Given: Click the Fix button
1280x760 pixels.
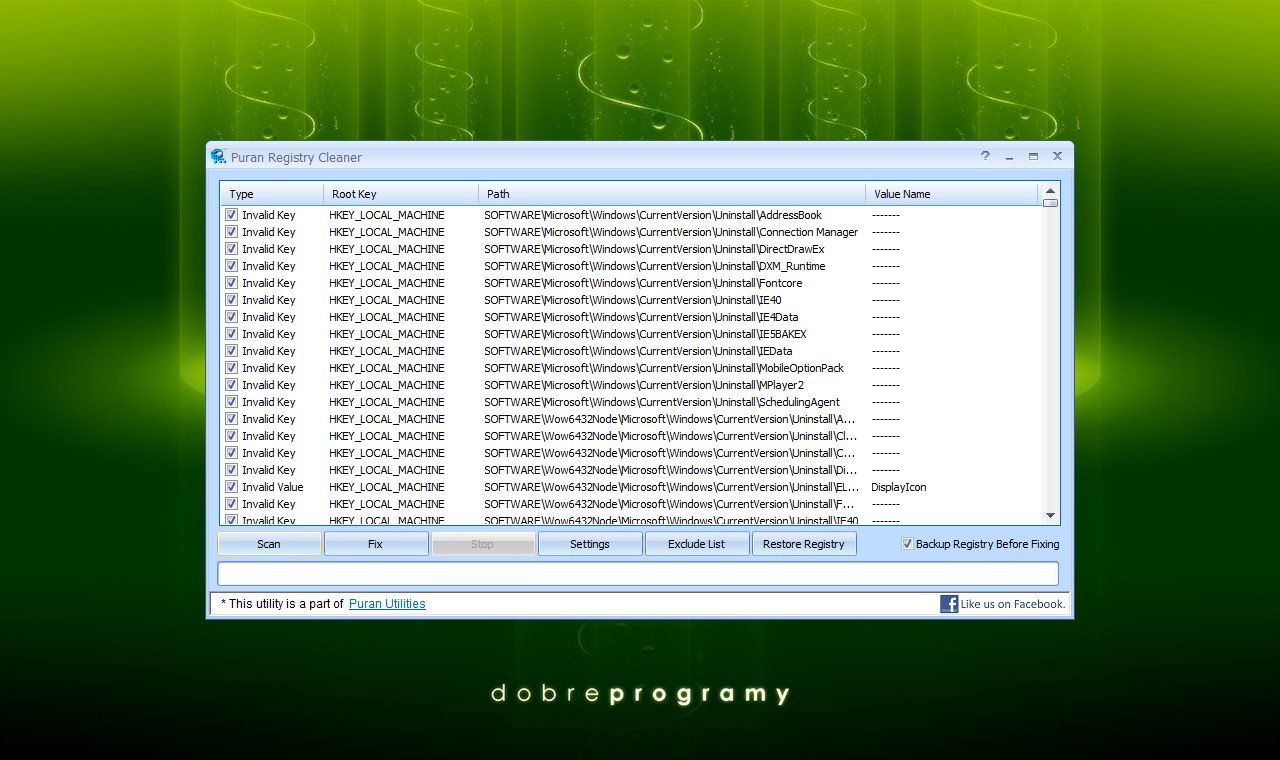Looking at the screenshot, I should 376,544.
